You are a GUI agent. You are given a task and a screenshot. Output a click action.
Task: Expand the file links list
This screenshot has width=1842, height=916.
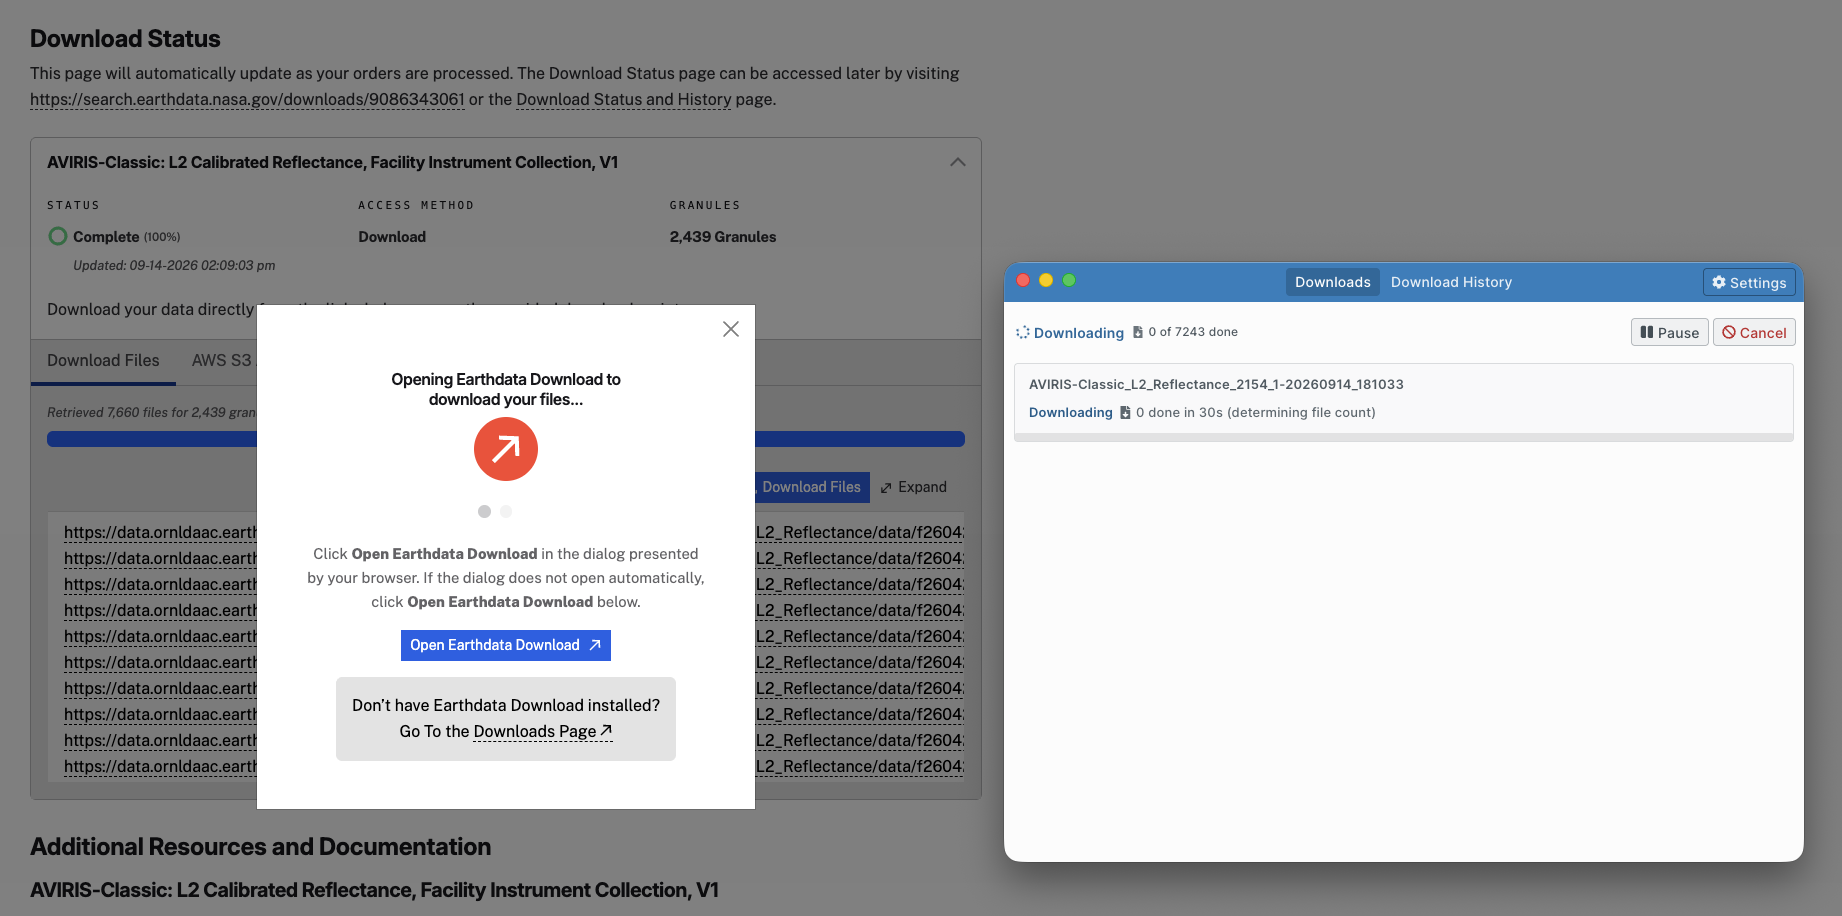(913, 487)
